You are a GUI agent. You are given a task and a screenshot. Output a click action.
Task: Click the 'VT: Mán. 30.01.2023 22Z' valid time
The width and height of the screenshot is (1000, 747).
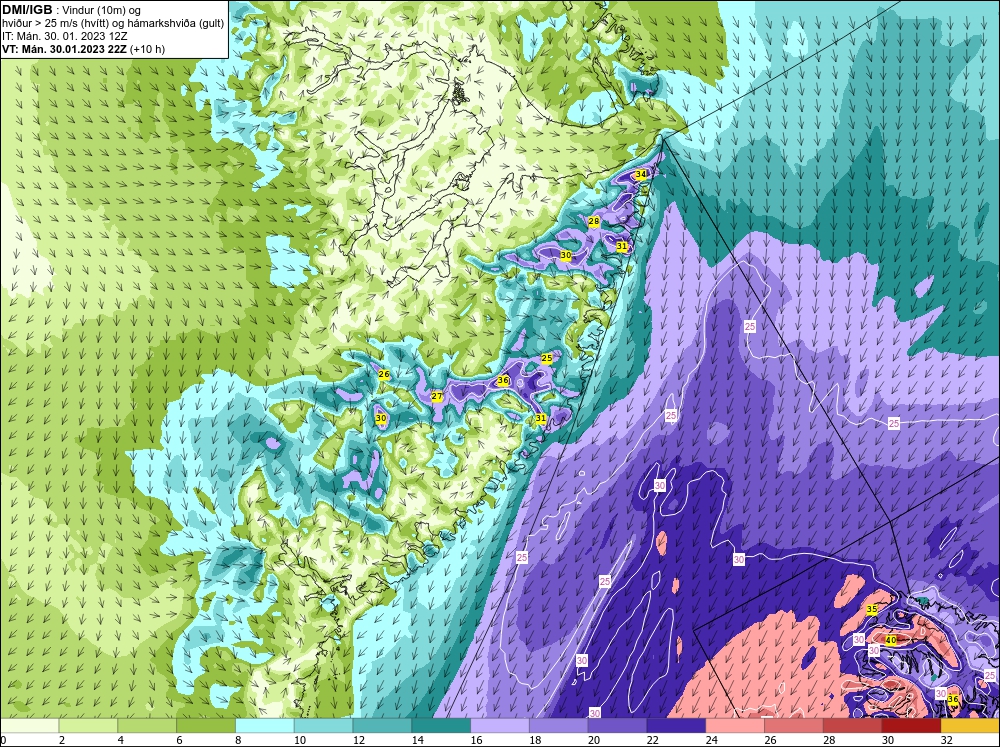coord(64,49)
